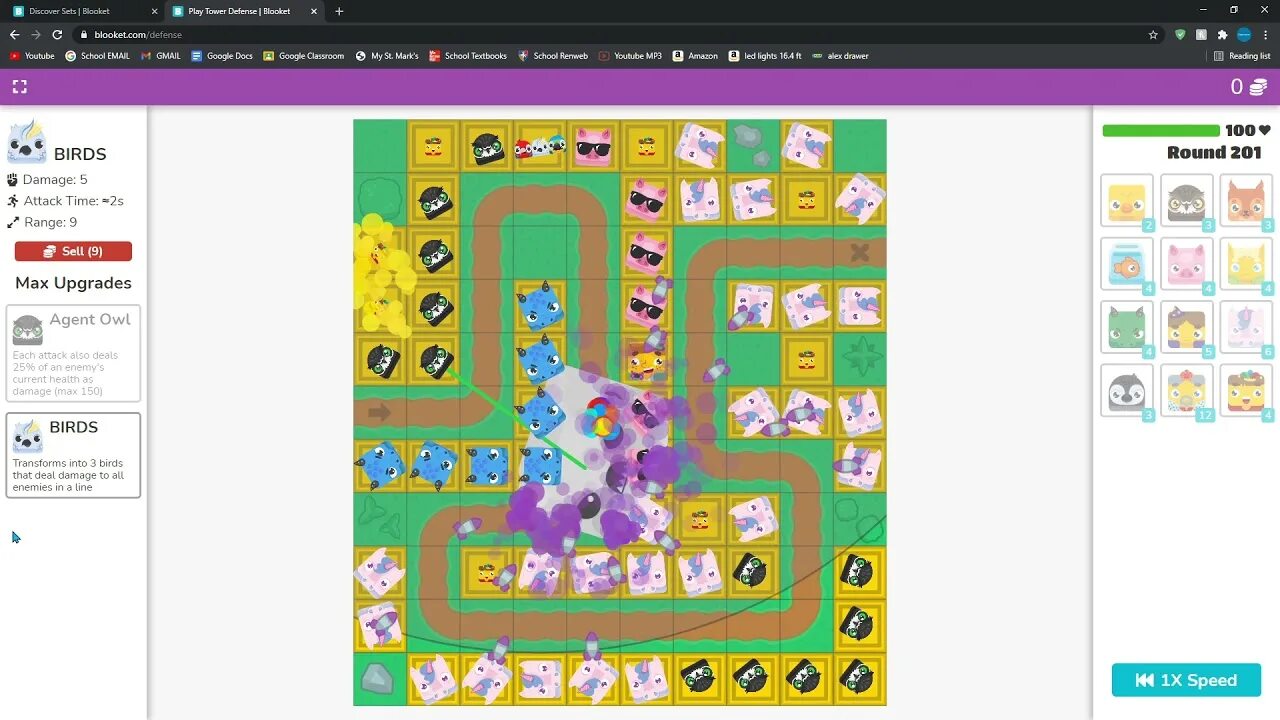
Task: Select the Goldfish bowl tower
Action: point(1127,265)
